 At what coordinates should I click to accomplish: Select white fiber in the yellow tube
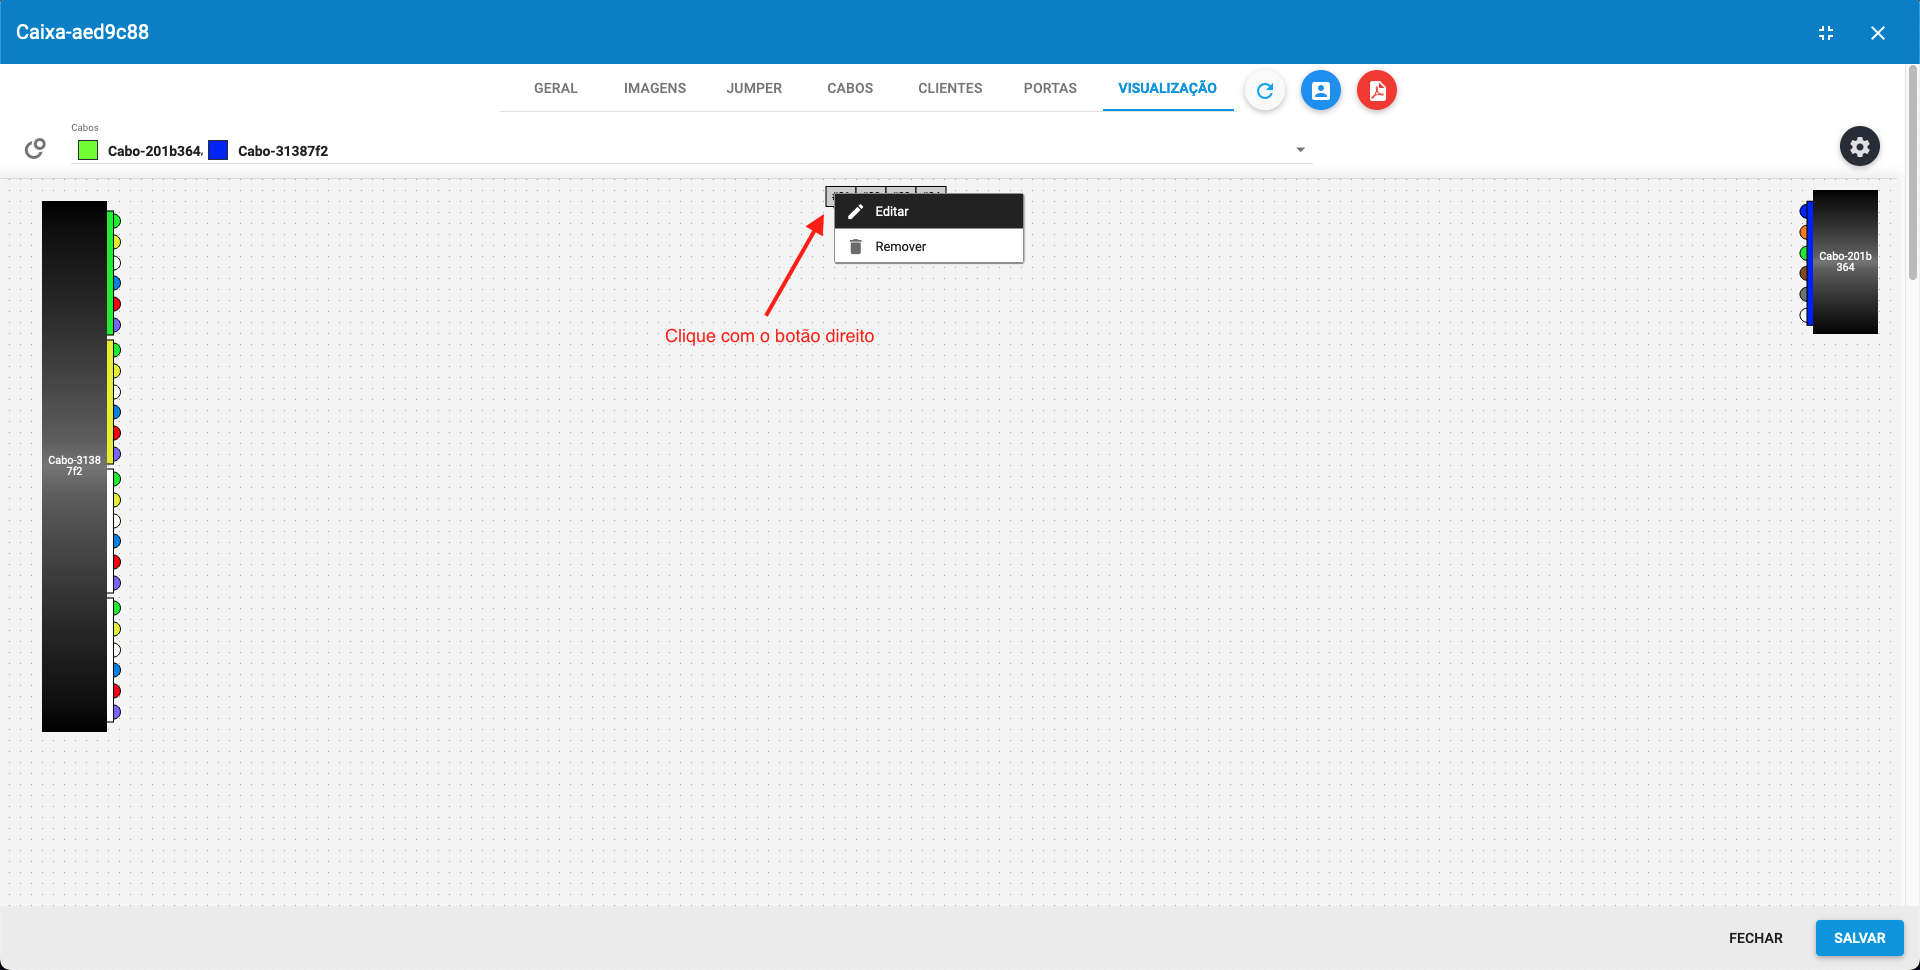116,392
